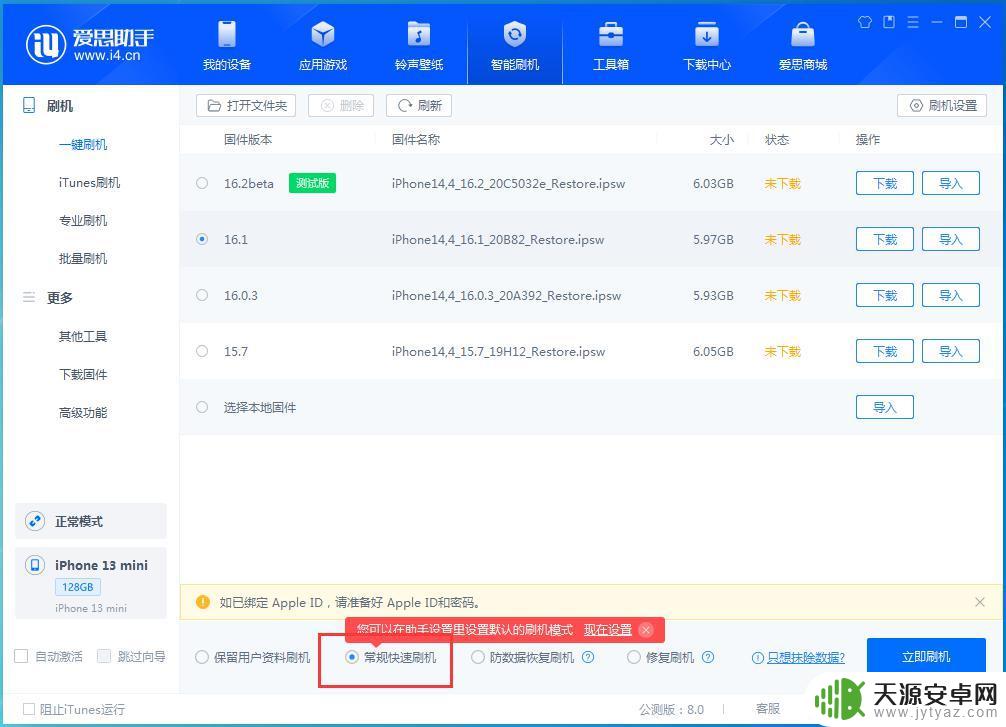Image resolution: width=1006 pixels, height=727 pixels.
Task: Import firmware for 15.7 row
Action: tap(951, 351)
